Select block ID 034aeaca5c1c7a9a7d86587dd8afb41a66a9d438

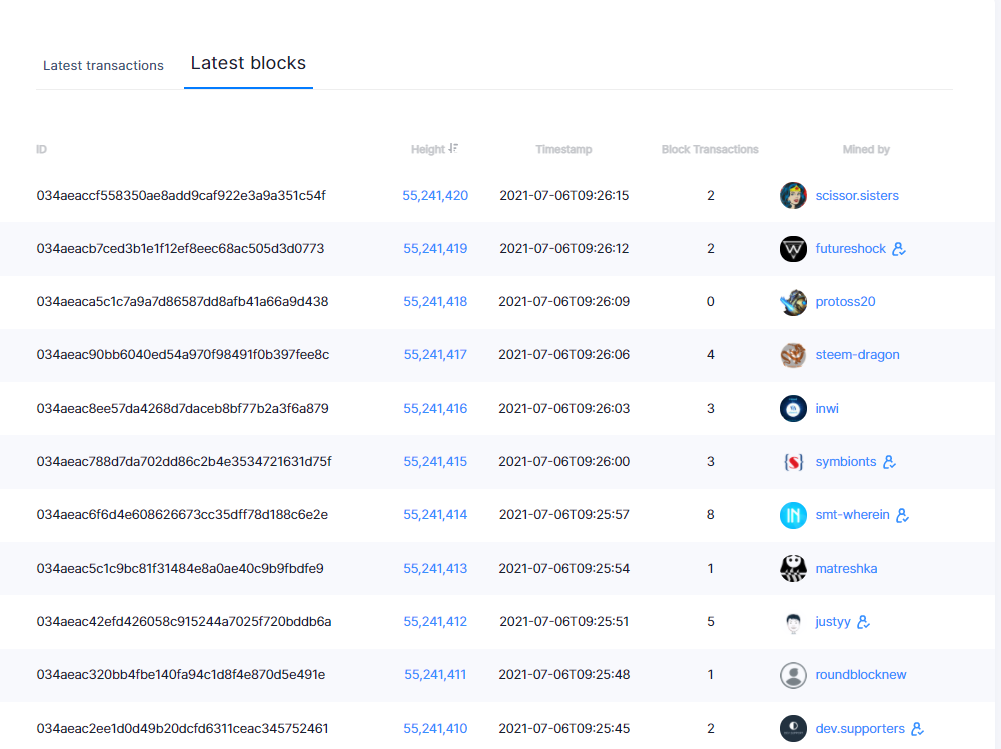182,301
